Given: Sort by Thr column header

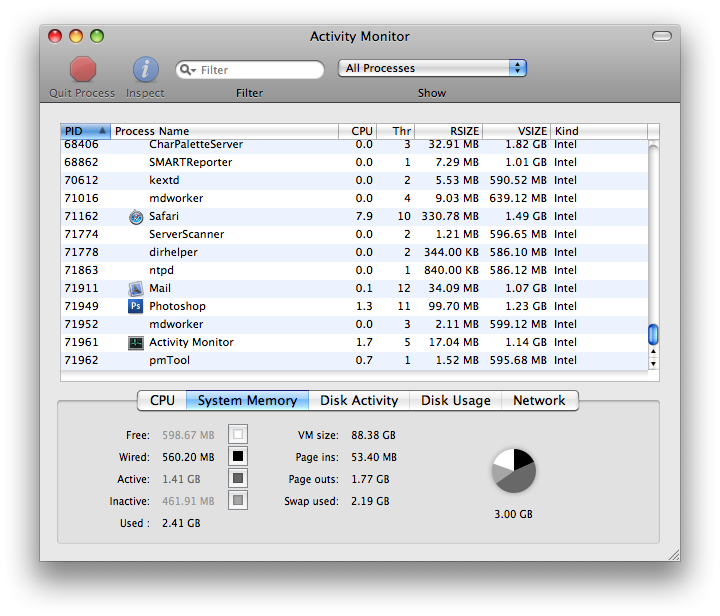Looking at the screenshot, I should (x=396, y=131).
